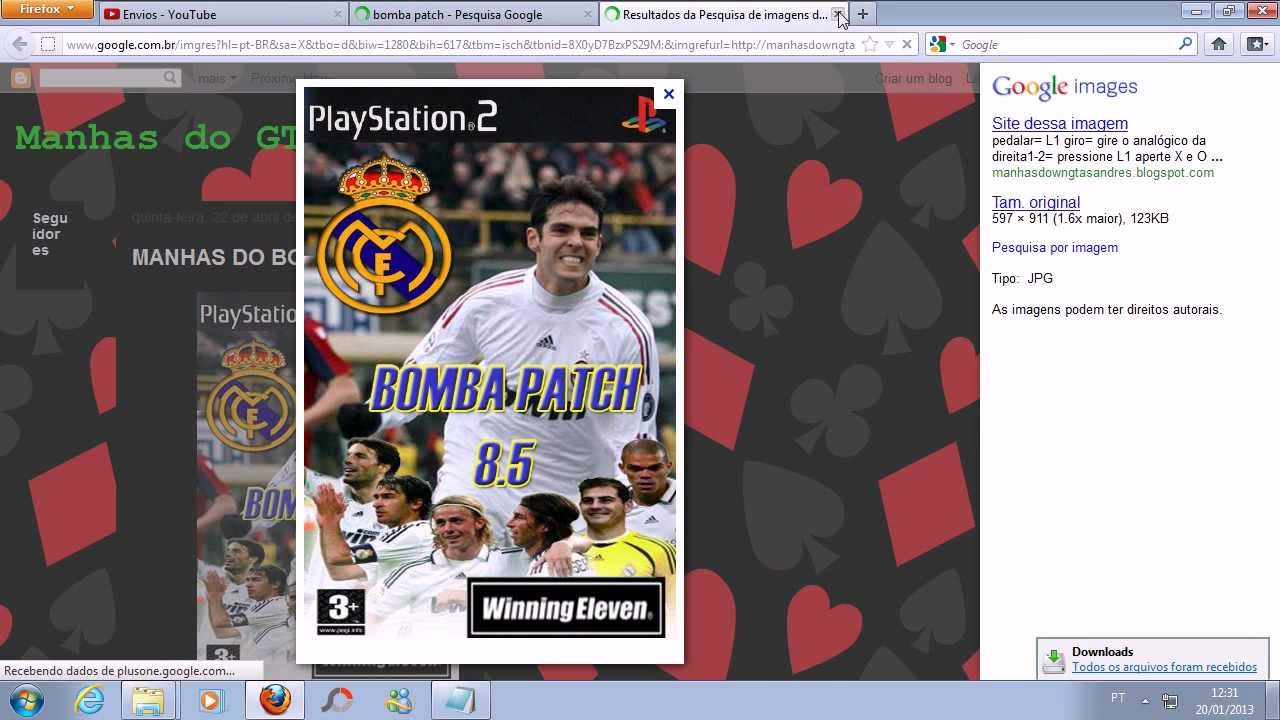Switch to Firefox in the taskbar

[x=275, y=700]
